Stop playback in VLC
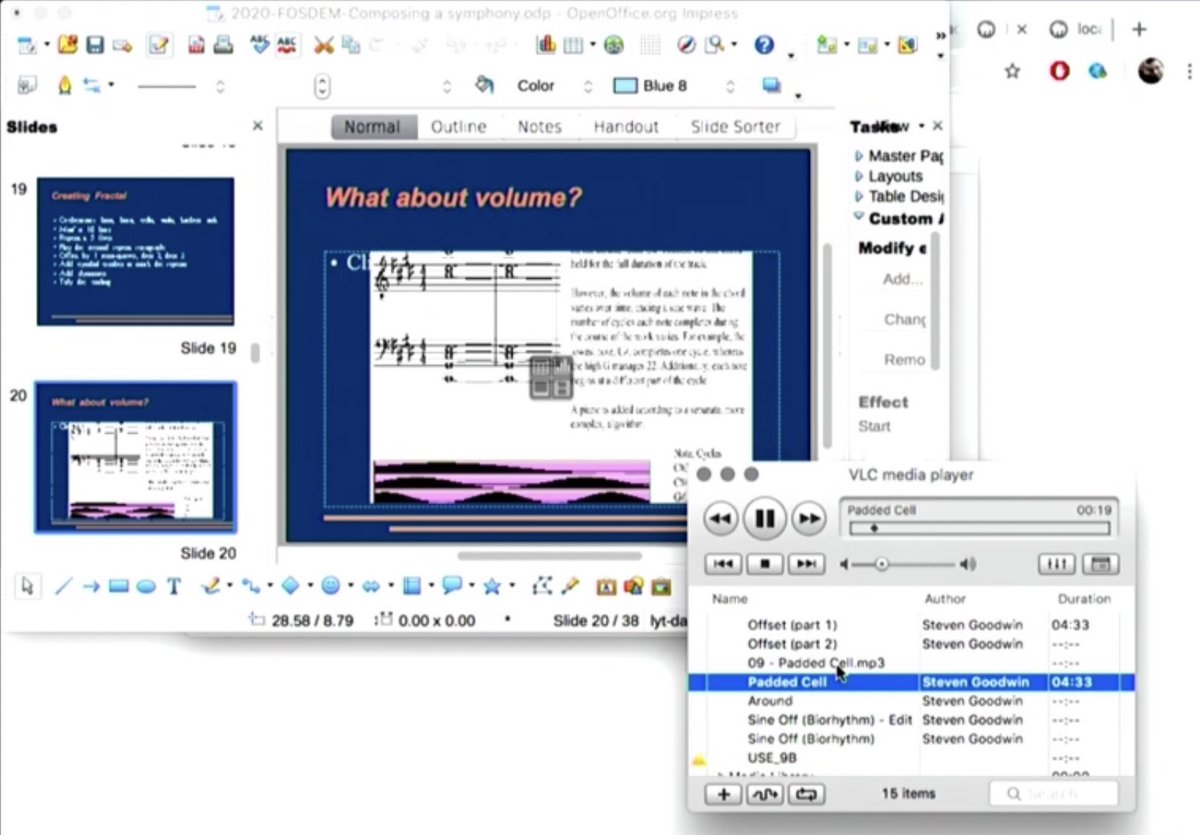This screenshot has height=835, width=1200. point(765,564)
